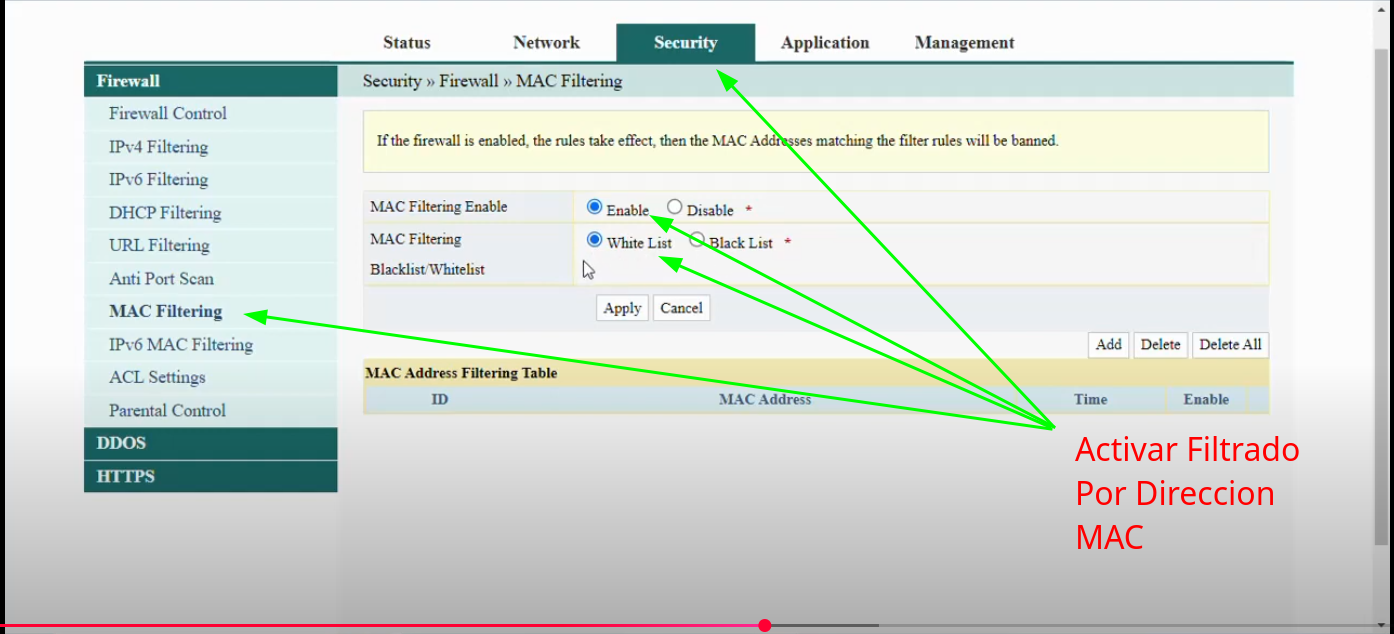
Task: Select the Disable radio for MAC Filtering
Action: 675,207
